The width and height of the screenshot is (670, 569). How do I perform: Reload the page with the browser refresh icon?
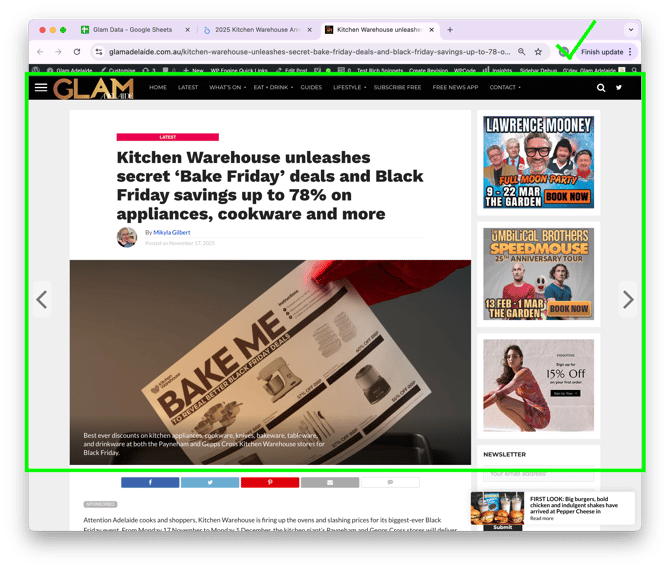(x=77, y=51)
